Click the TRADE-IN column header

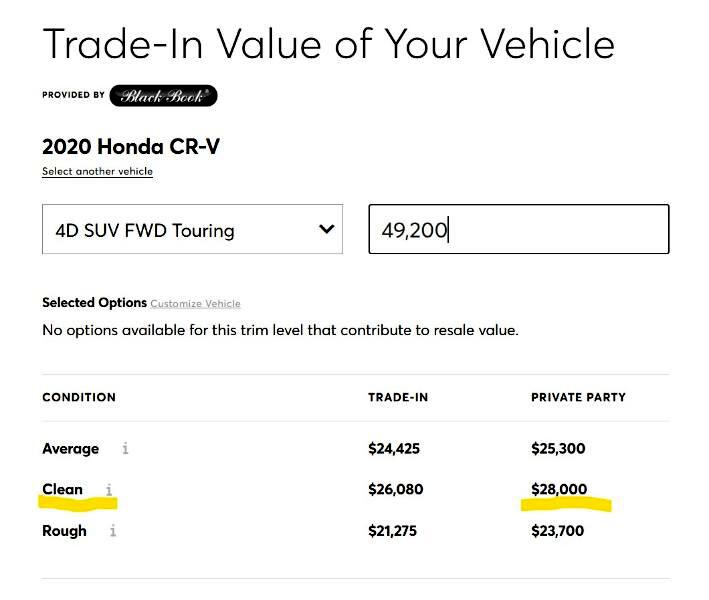[398, 397]
